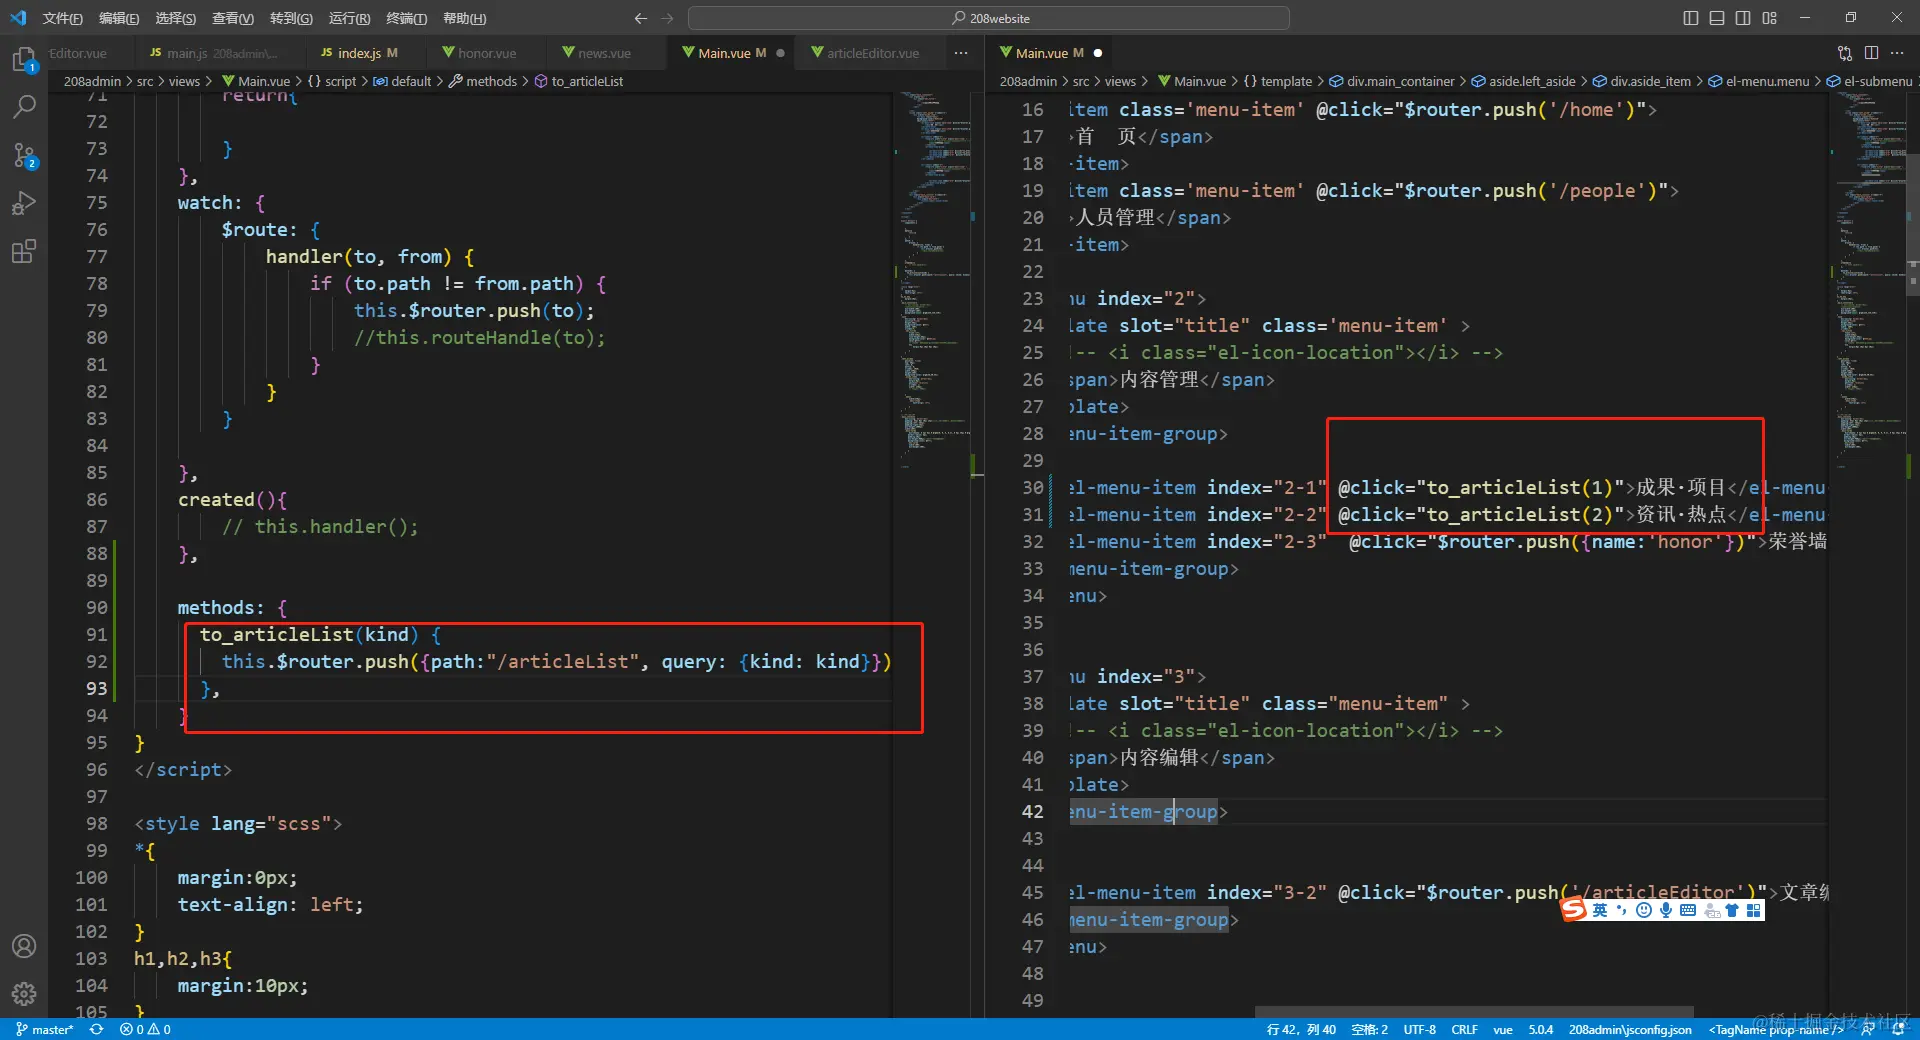The height and width of the screenshot is (1040, 1920).
Task: Click the right editor horizontal scrollbar
Action: 1474,1012
